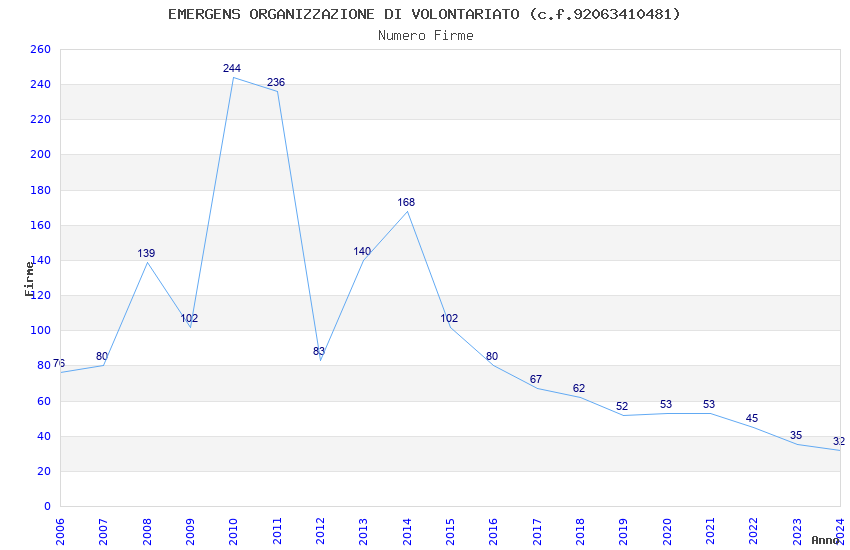The height and width of the screenshot is (550, 850).
Task: Select the 2008 year label on x-axis
Action: pyautogui.click(x=146, y=532)
